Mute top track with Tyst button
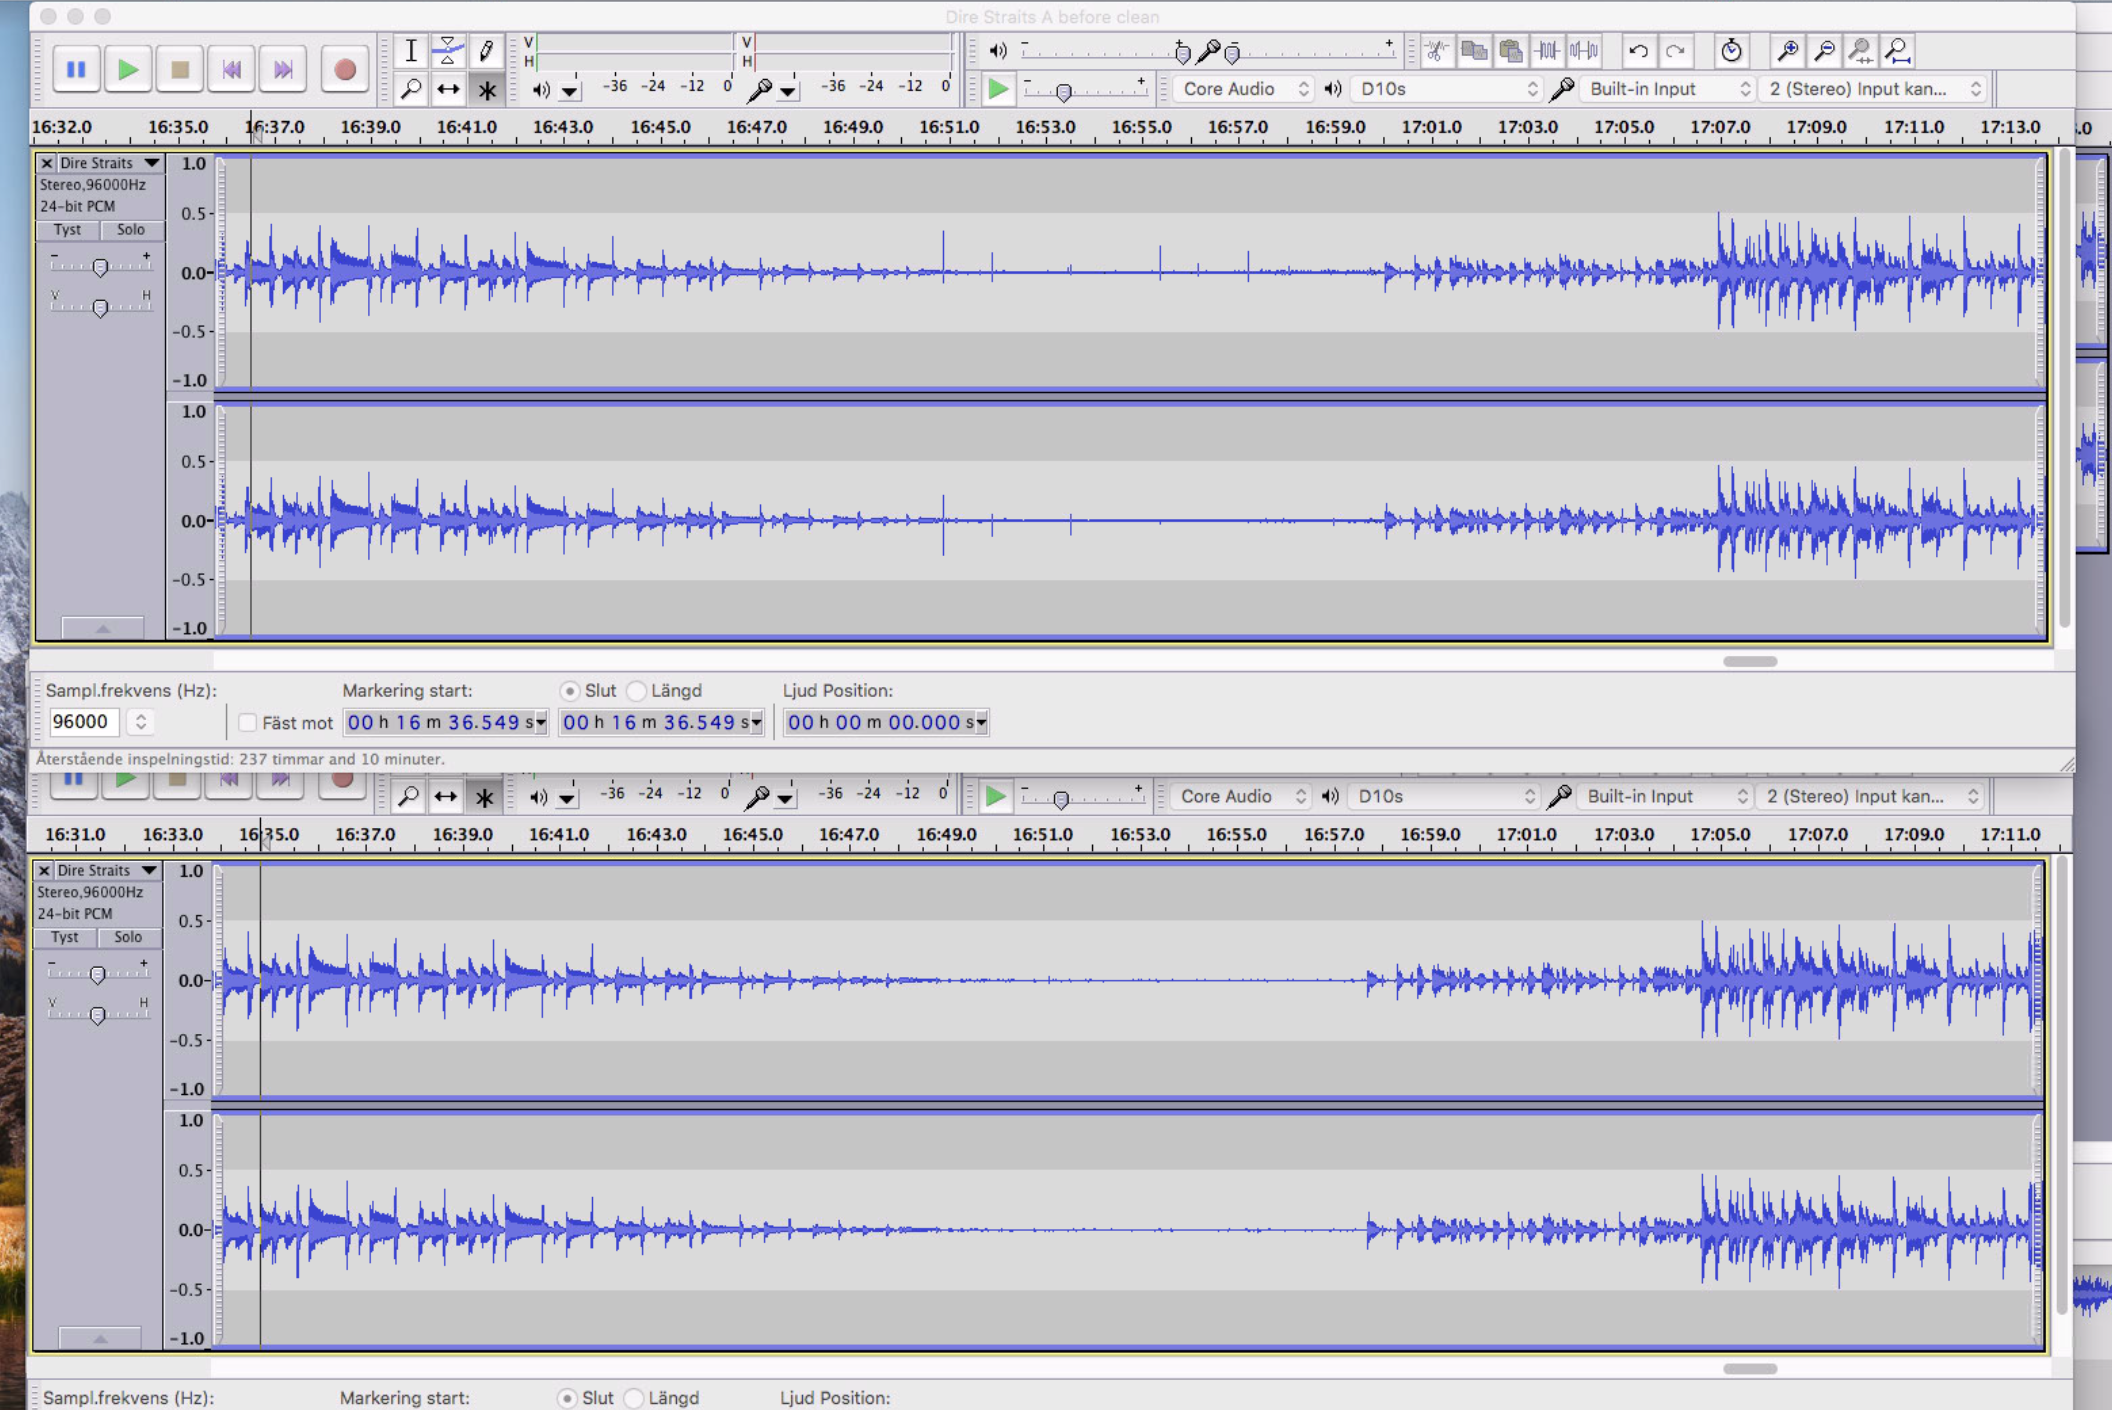This screenshot has height=1410, width=2112. pos(67,229)
